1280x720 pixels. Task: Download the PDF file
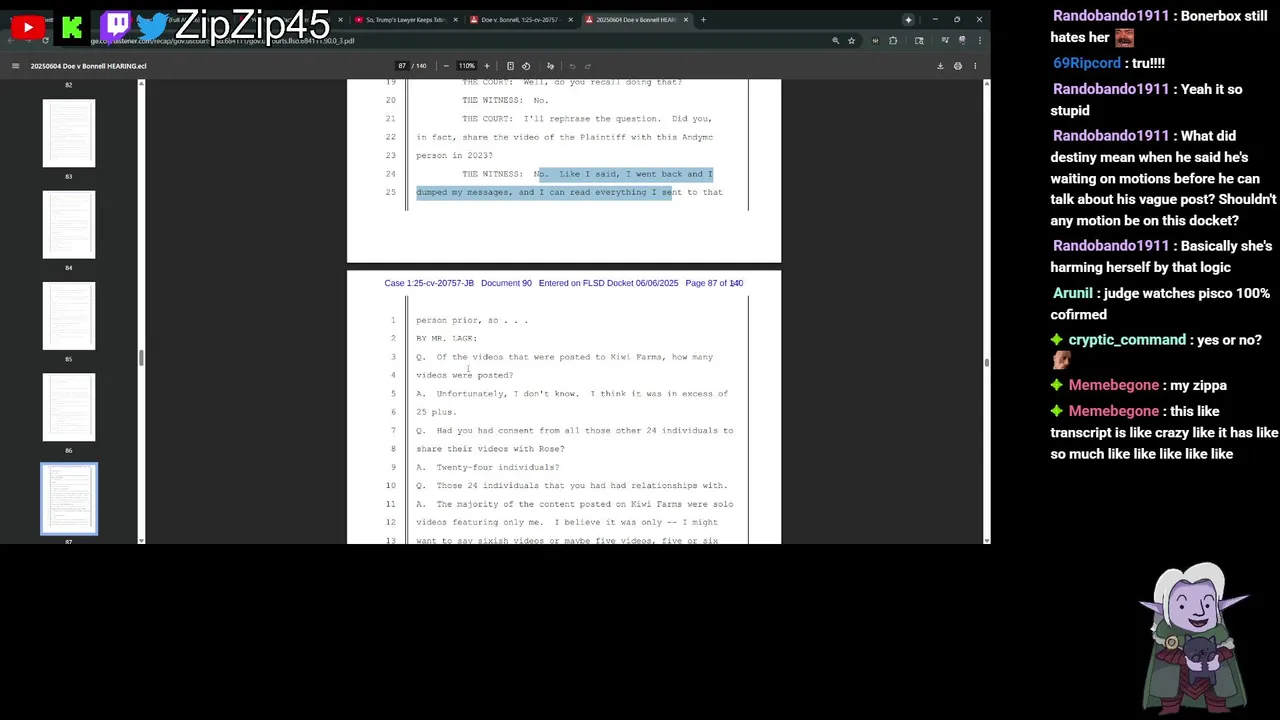[940, 66]
